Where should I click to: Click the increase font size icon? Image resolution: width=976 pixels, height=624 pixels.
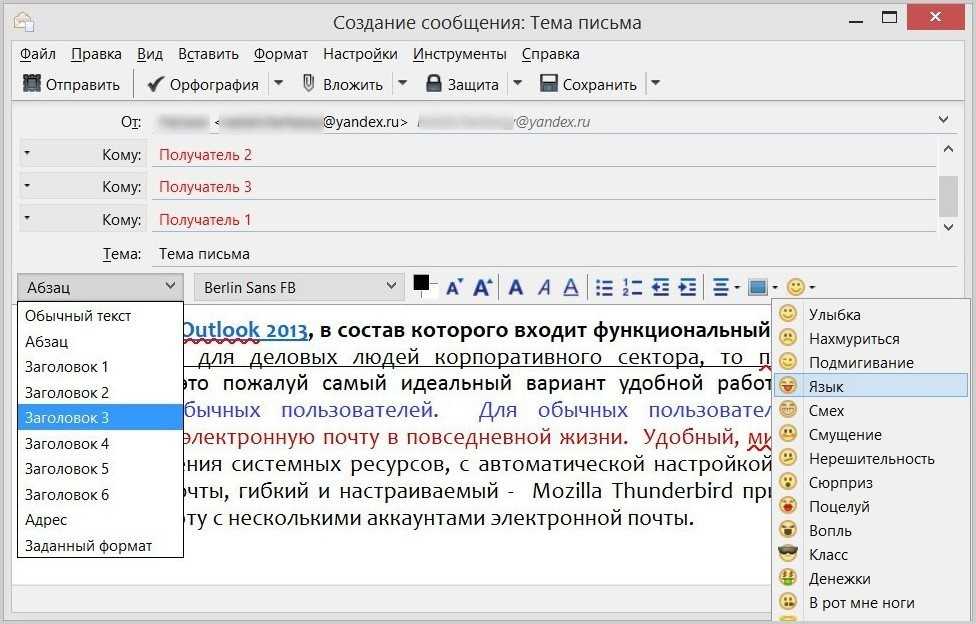[482, 288]
